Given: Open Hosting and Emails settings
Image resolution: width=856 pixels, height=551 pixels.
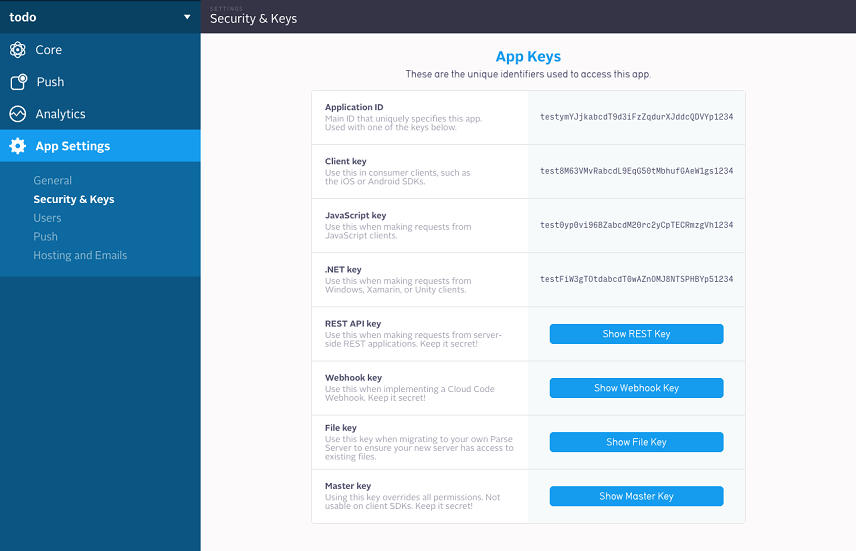Looking at the screenshot, I should point(80,255).
